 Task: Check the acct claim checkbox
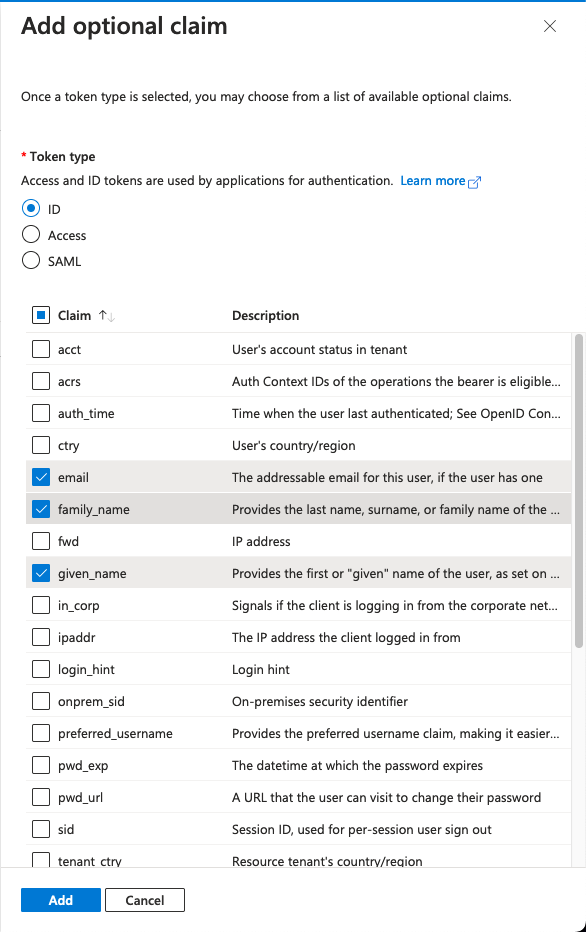[41, 349]
